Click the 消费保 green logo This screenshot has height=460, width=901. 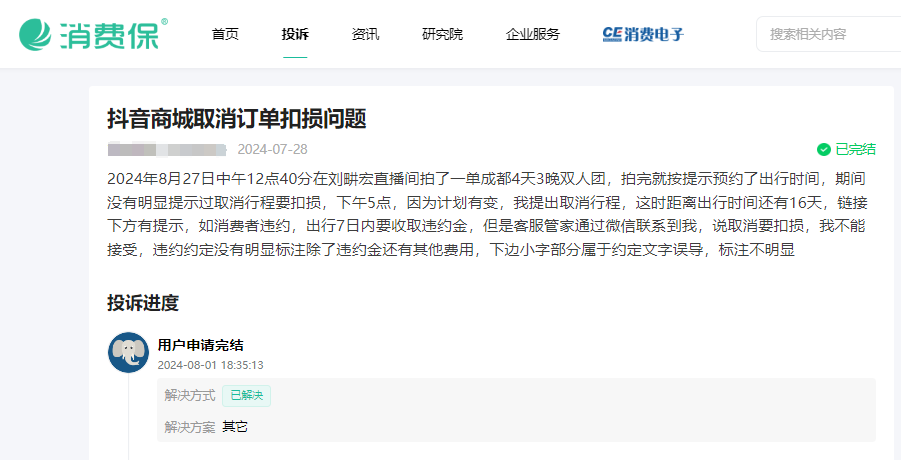pyautogui.click(x=93, y=34)
